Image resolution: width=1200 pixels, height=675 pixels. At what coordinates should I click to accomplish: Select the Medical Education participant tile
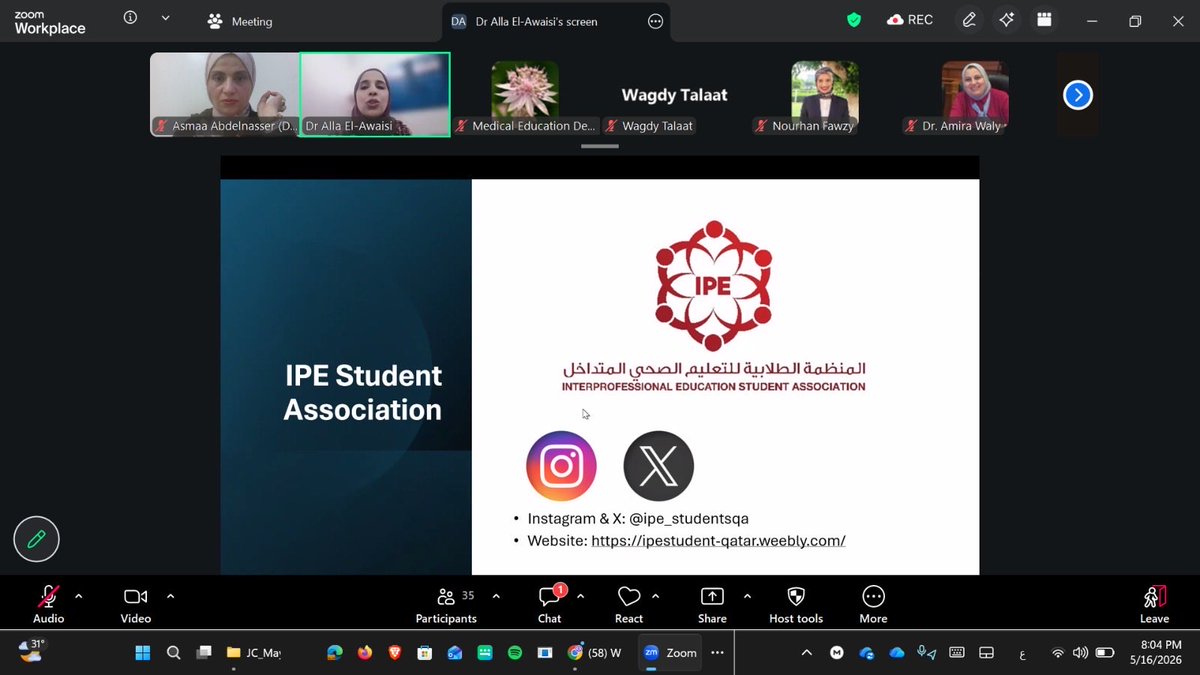(x=525, y=94)
